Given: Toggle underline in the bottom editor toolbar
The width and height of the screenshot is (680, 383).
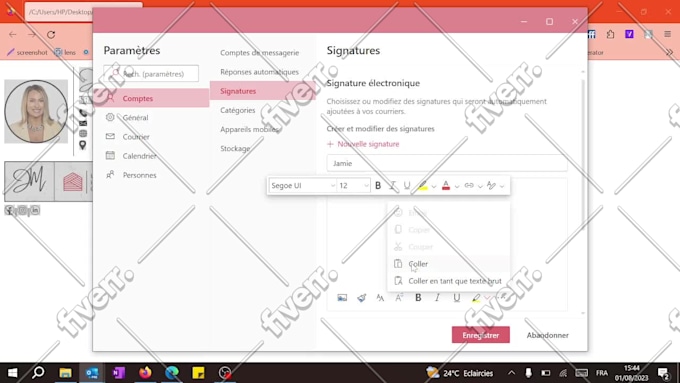Looking at the screenshot, I should [x=456, y=298].
